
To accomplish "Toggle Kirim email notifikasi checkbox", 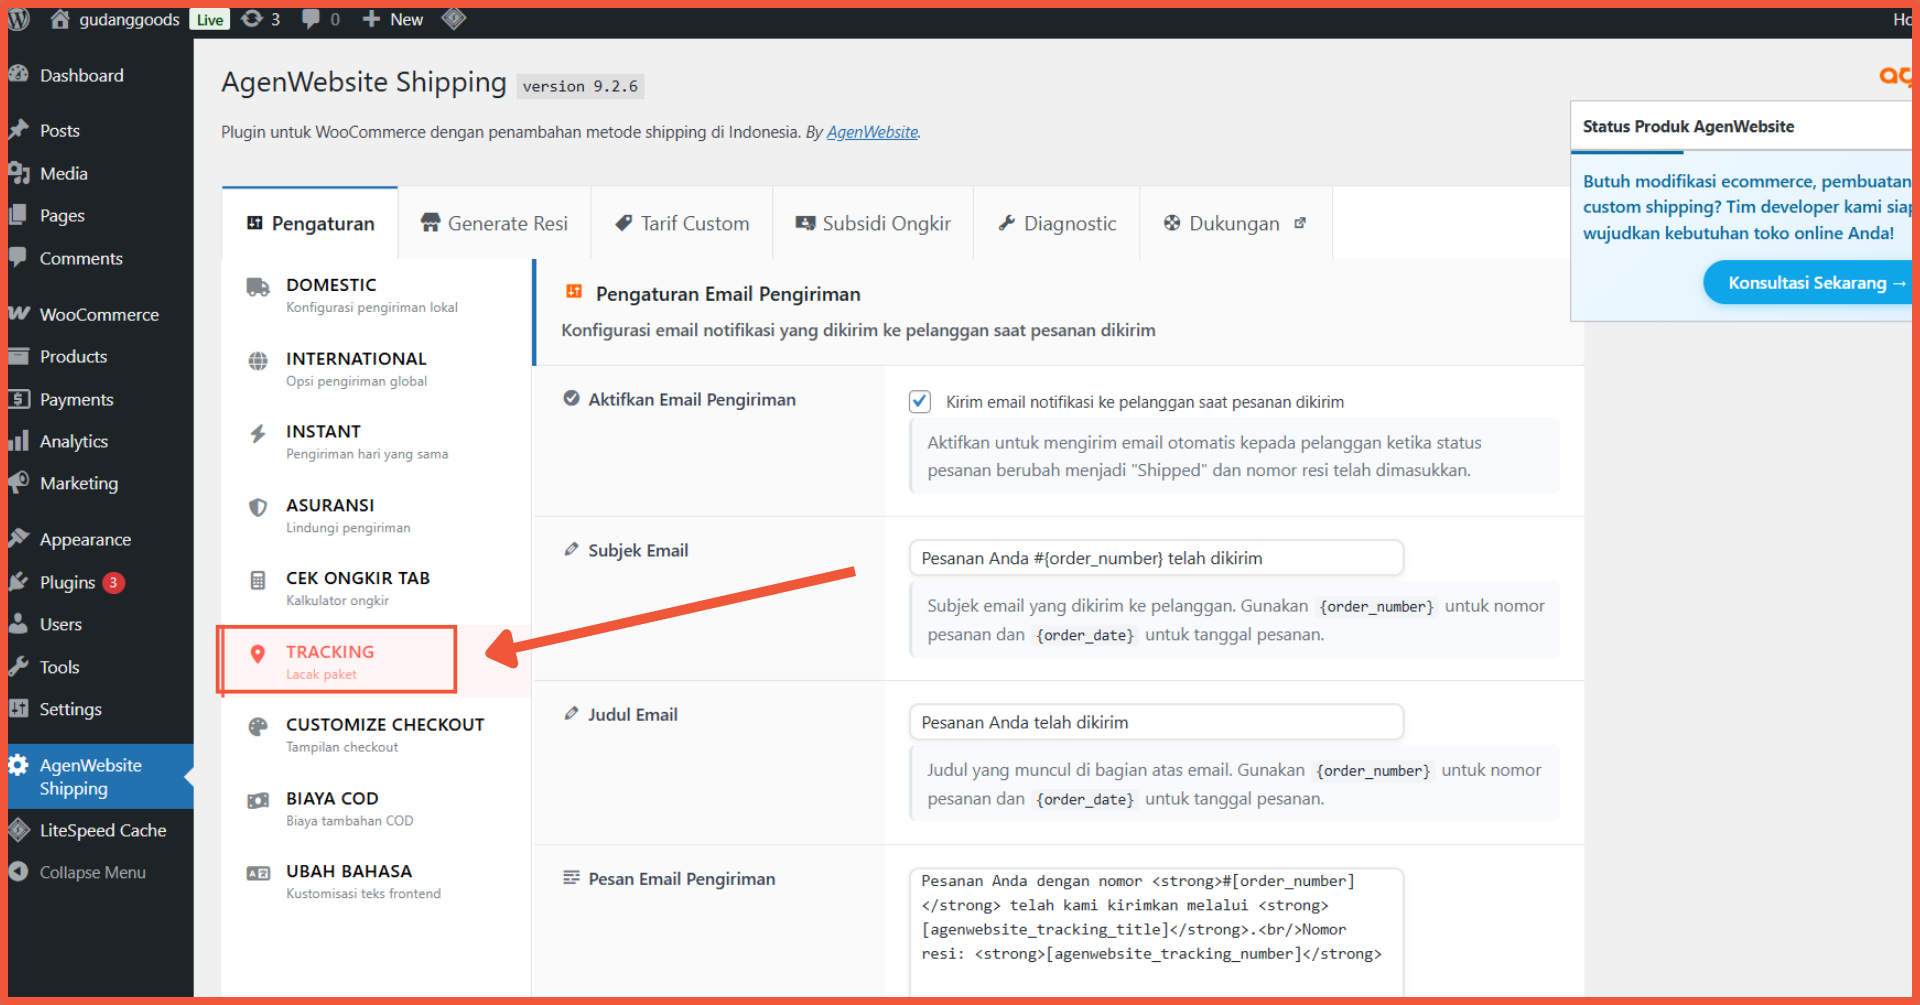I will coord(920,401).
